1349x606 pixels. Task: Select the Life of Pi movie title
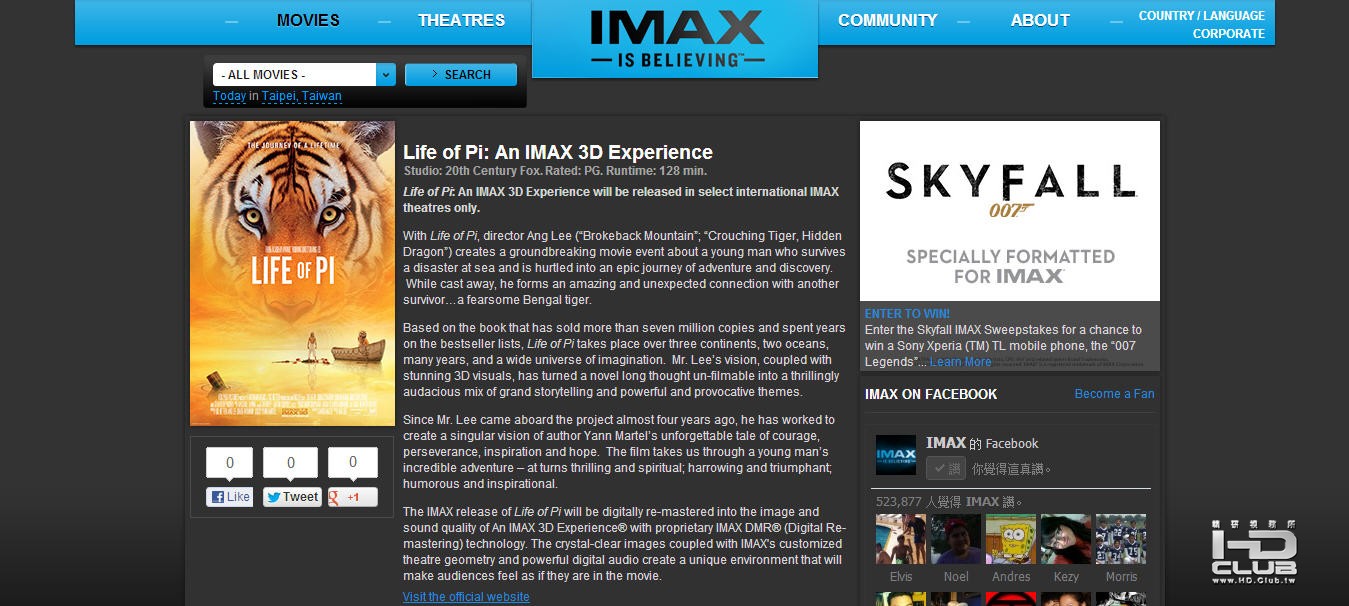[558, 152]
